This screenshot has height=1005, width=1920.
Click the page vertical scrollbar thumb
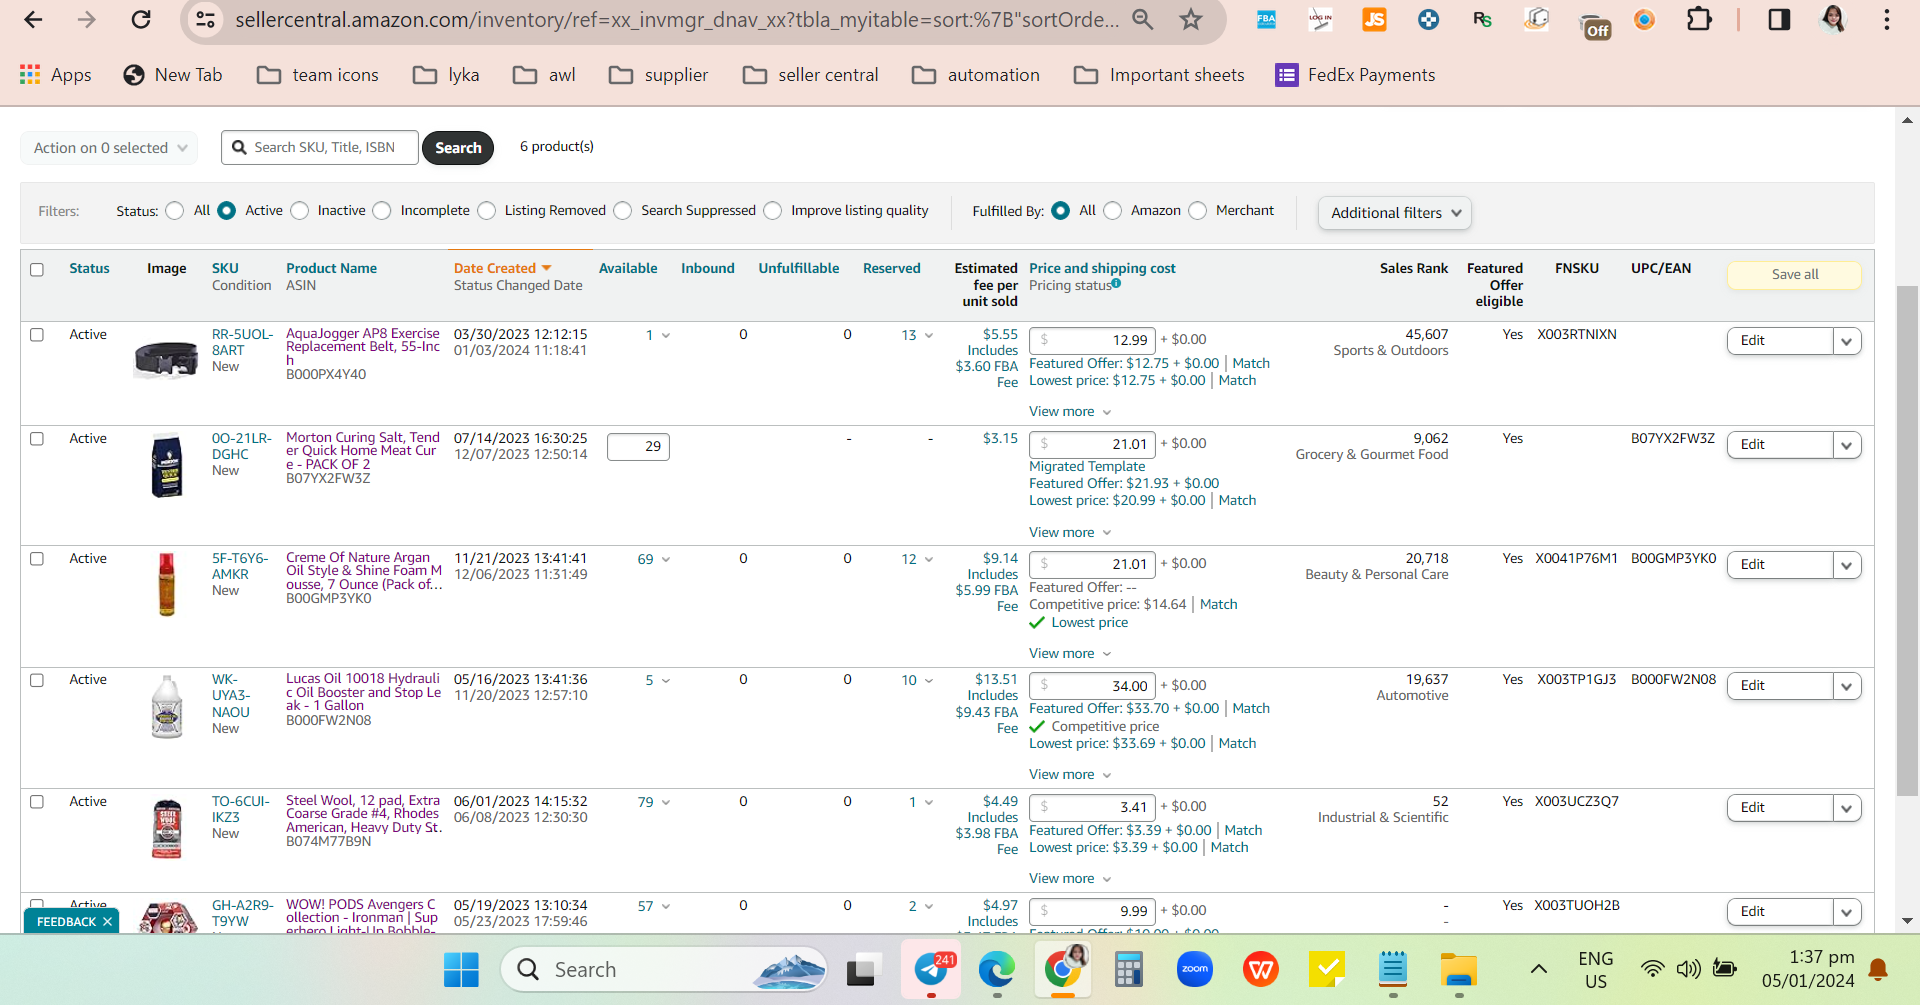1907,540
